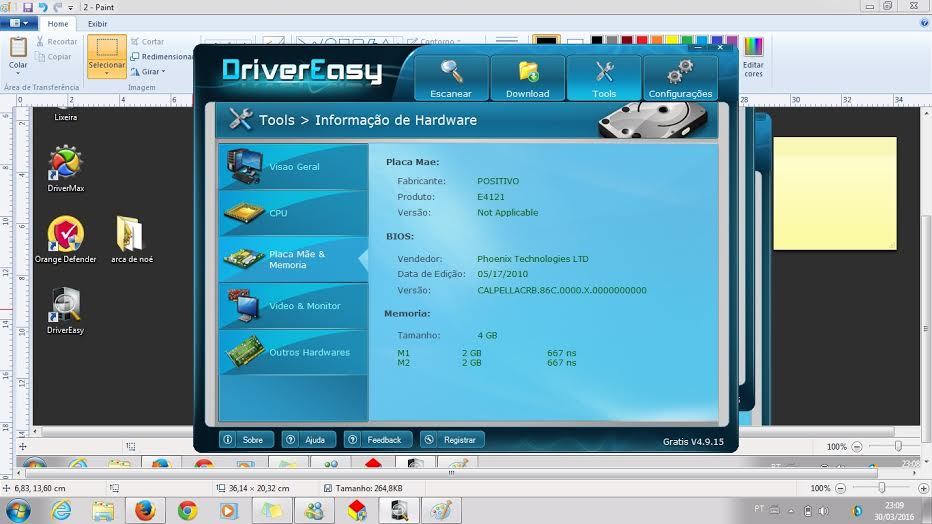Open Windows Explorer folder in taskbar
932x524 pixels.
pyautogui.click(x=103, y=510)
